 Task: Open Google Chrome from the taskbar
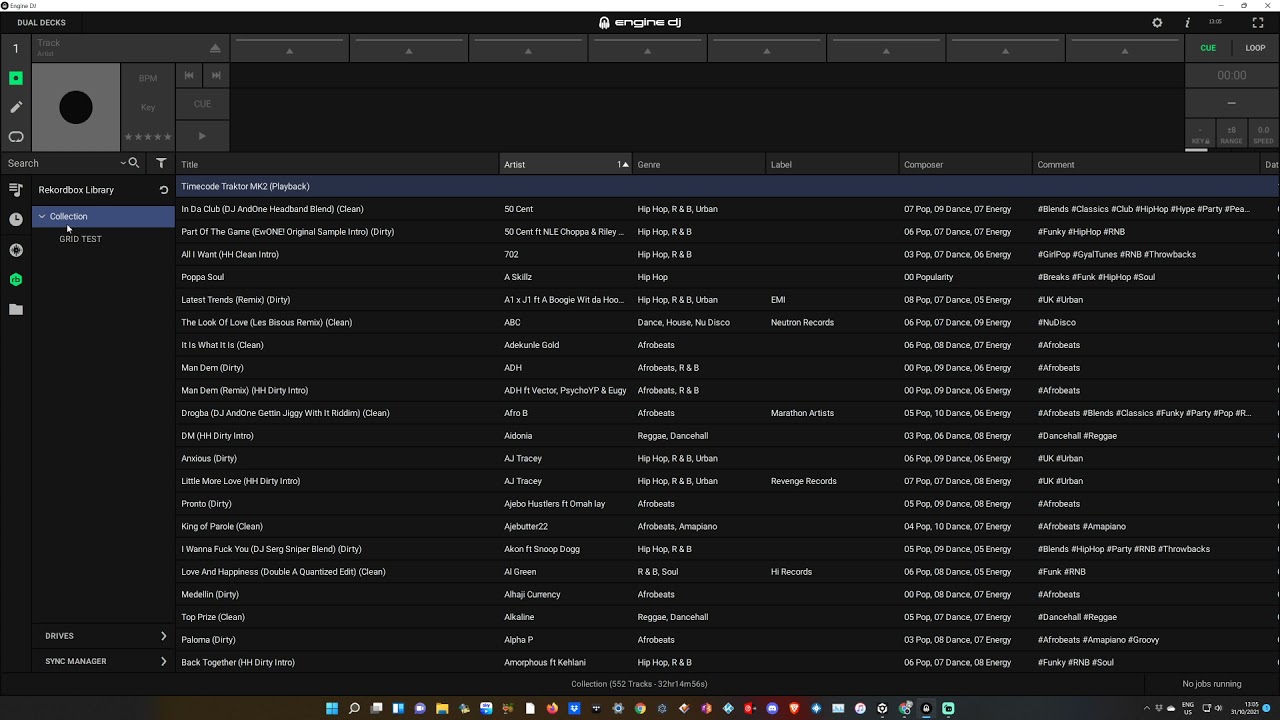(640, 709)
